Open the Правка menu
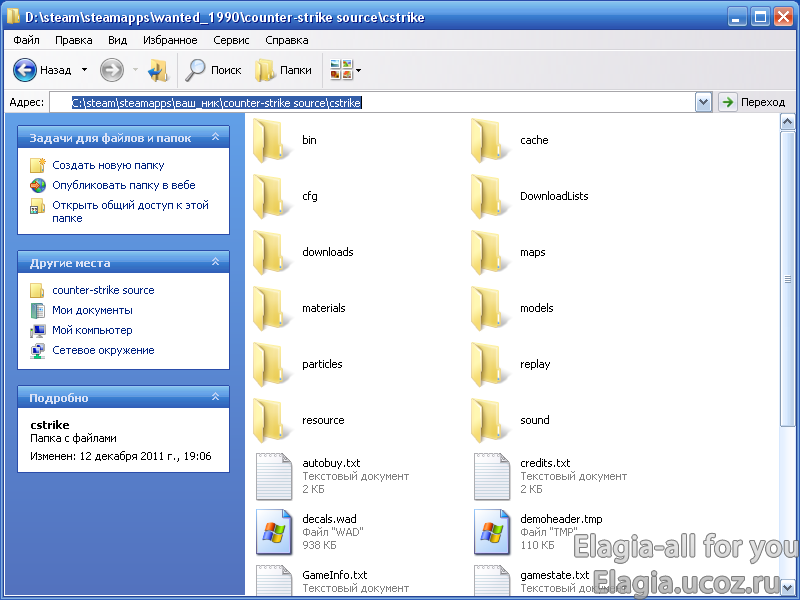 [73, 40]
